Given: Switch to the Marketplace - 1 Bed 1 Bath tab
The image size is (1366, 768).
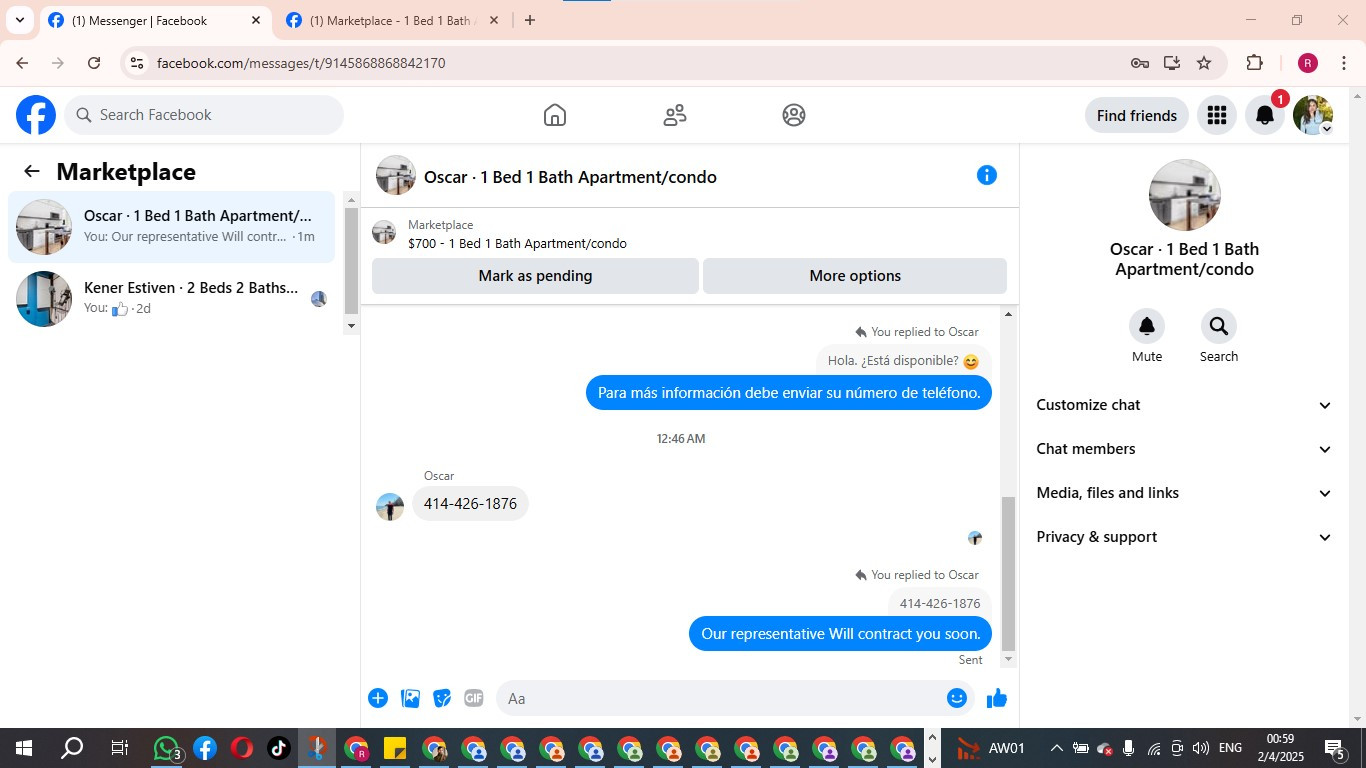Looking at the screenshot, I should (392, 21).
